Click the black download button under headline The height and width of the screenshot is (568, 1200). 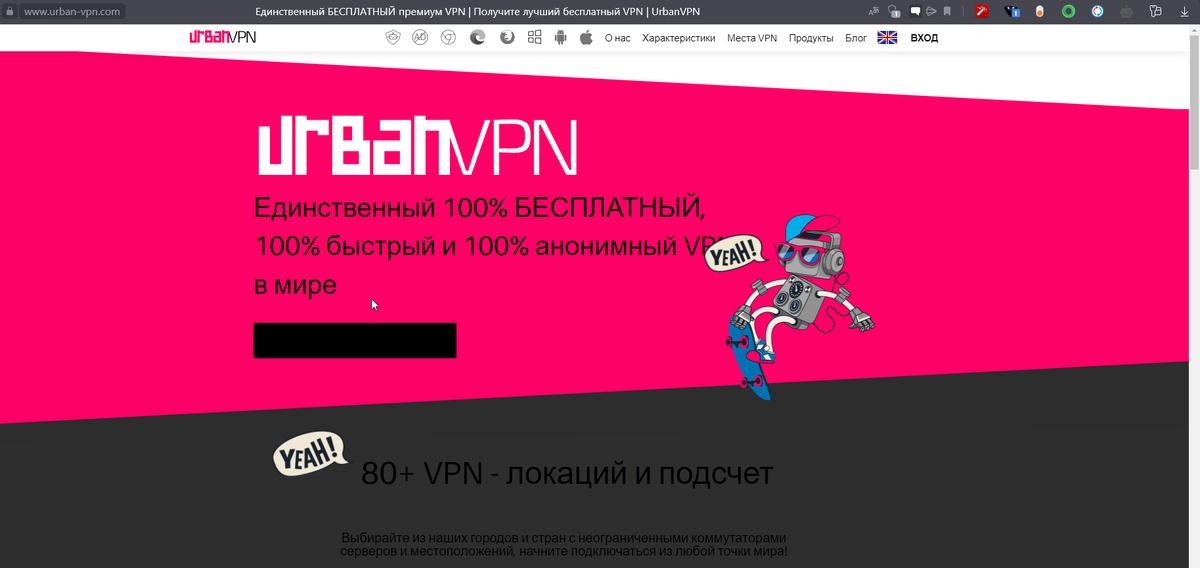pos(355,340)
